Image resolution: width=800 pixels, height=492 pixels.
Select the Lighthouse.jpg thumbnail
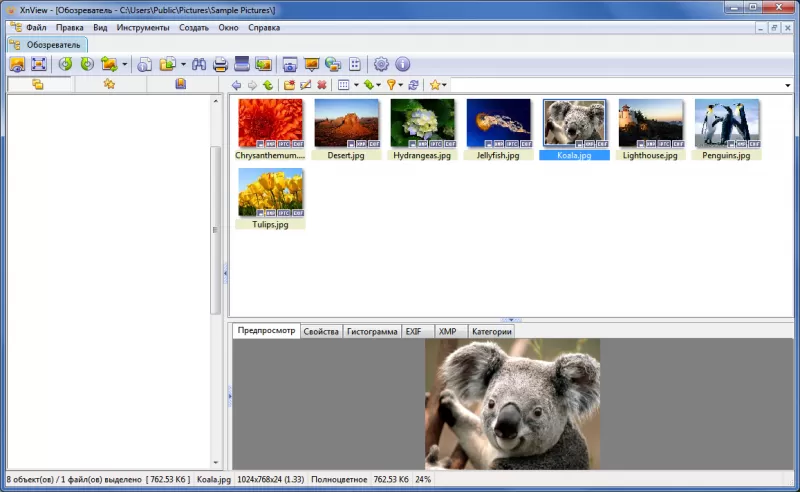[651, 124]
